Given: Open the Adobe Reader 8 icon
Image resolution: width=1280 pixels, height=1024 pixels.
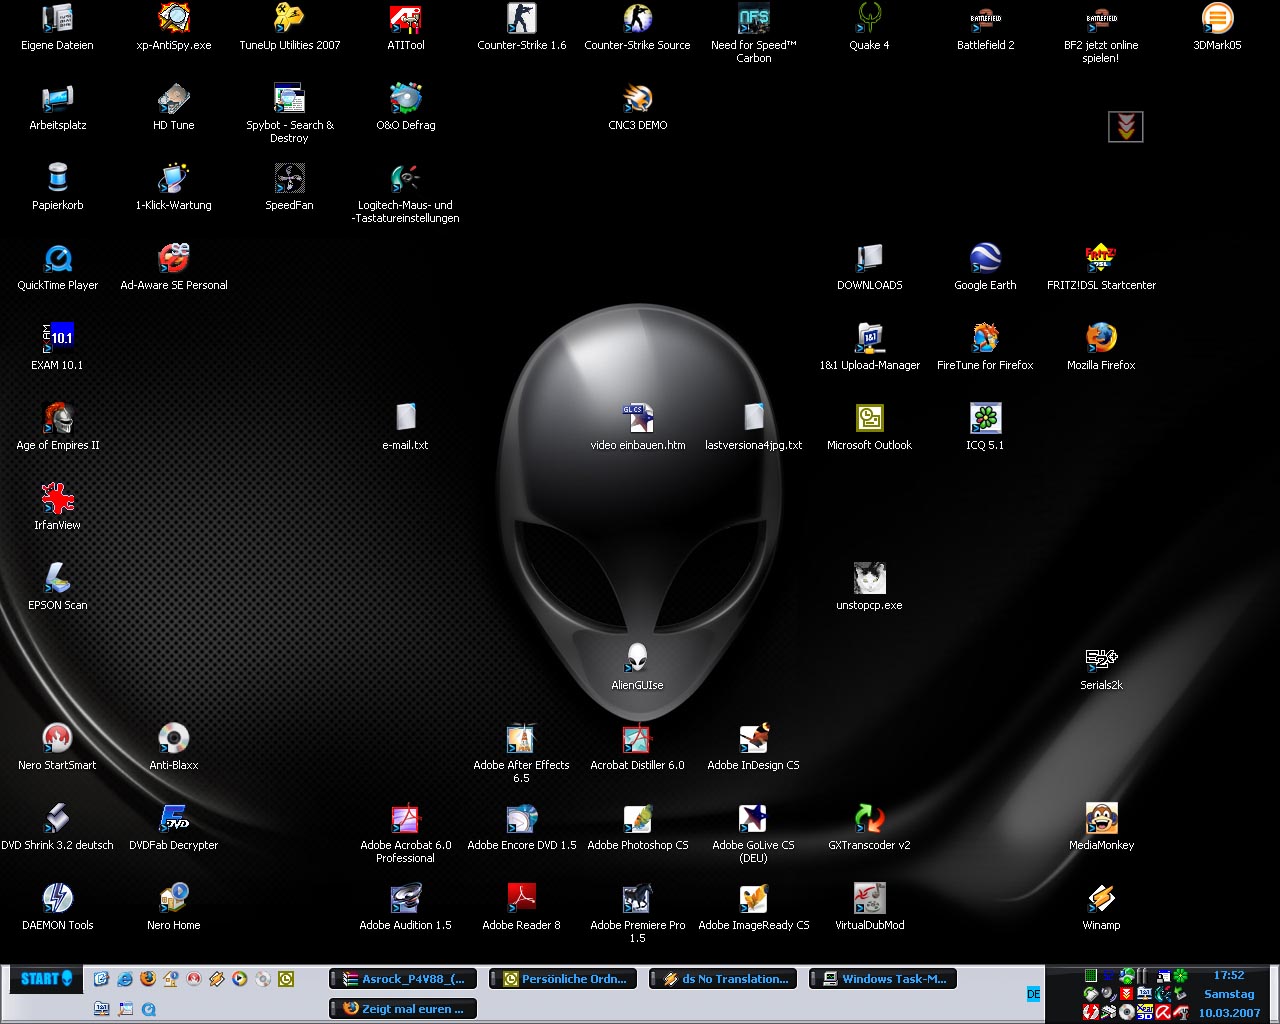Looking at the screenshot, I should (521, 908).
